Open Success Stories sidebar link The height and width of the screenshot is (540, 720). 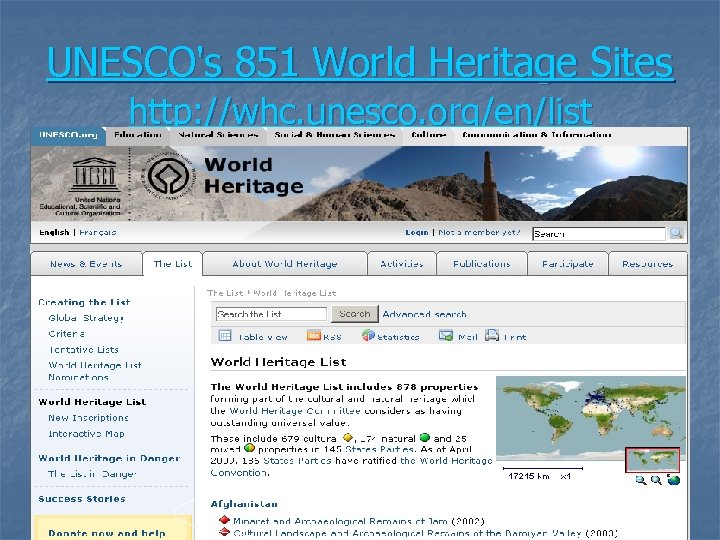point(82,499)
